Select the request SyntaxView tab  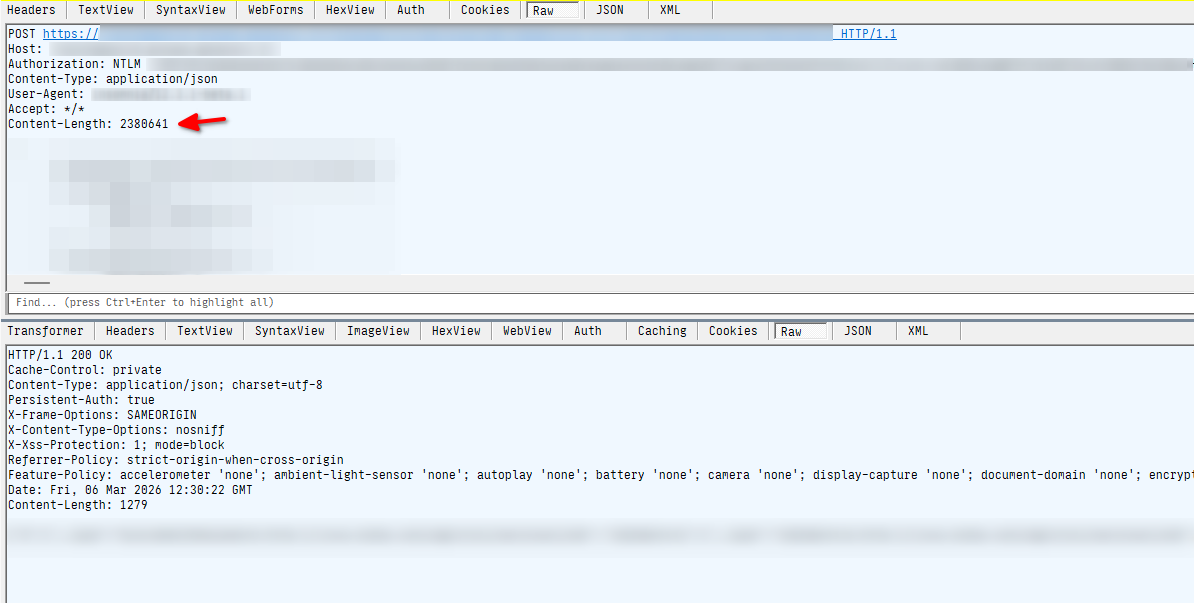point(190,10)
